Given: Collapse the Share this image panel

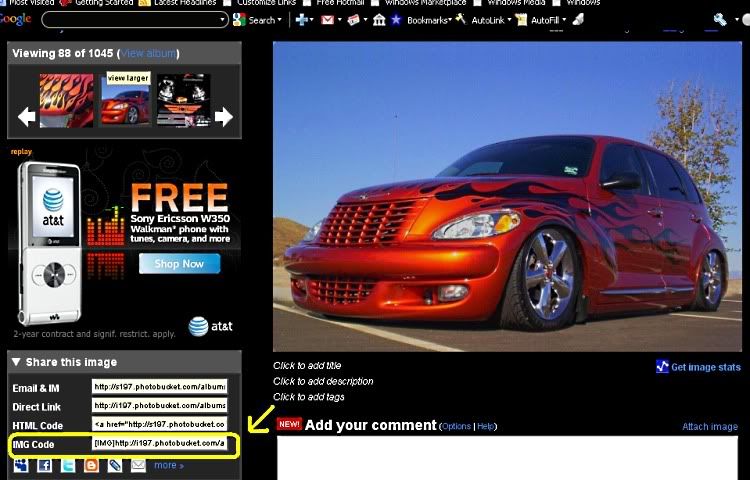Looking at the screenshot, I should tap(16, 362).
